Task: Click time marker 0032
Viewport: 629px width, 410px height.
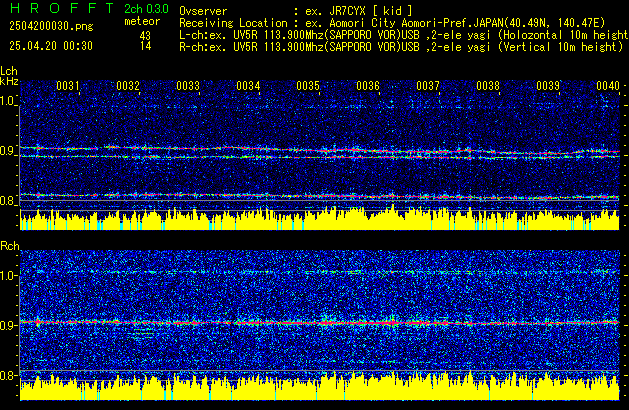Action: coord(128,86)
